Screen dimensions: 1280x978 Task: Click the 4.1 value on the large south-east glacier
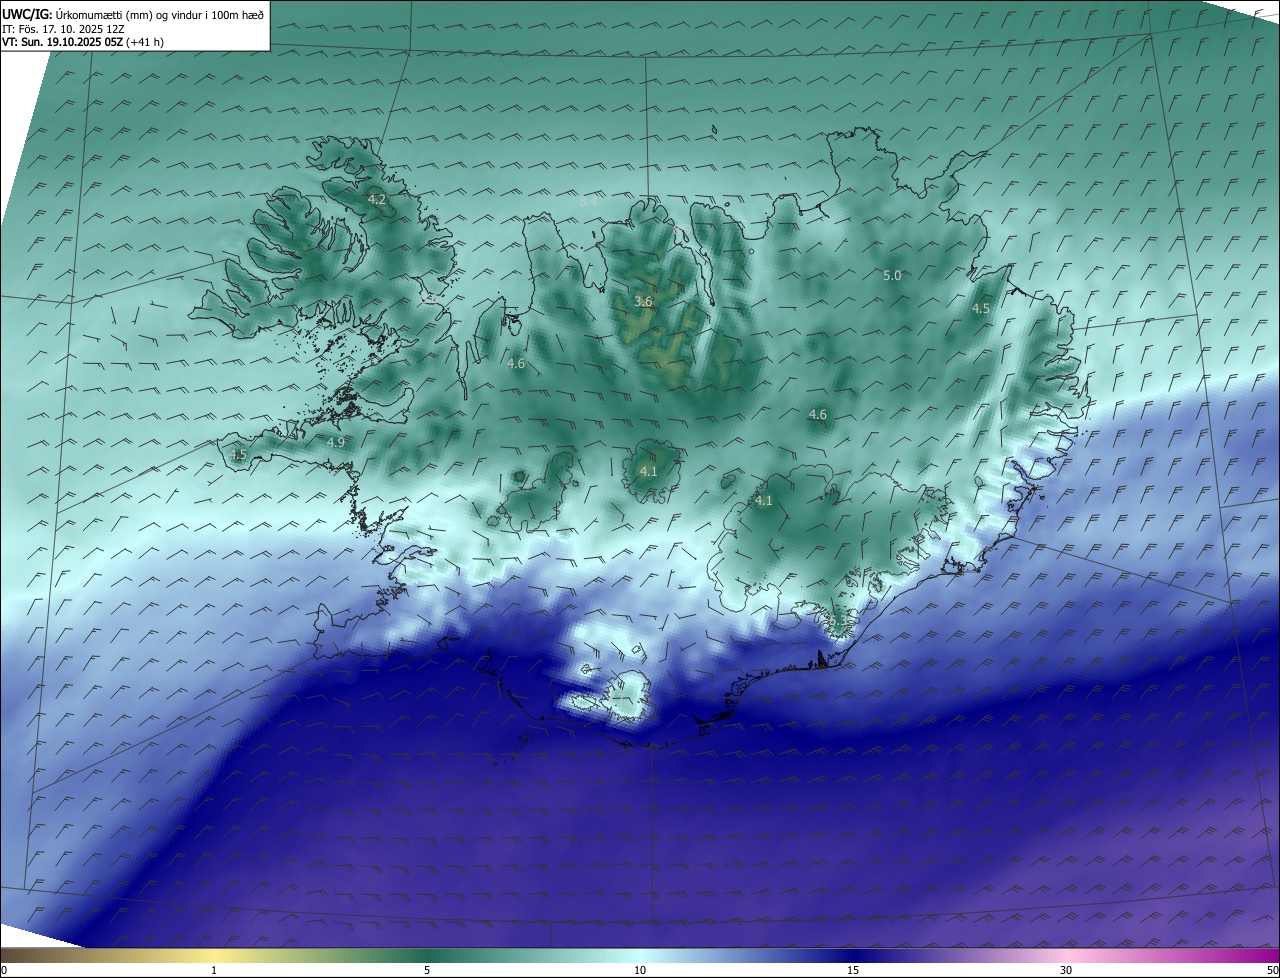[764, 500]
